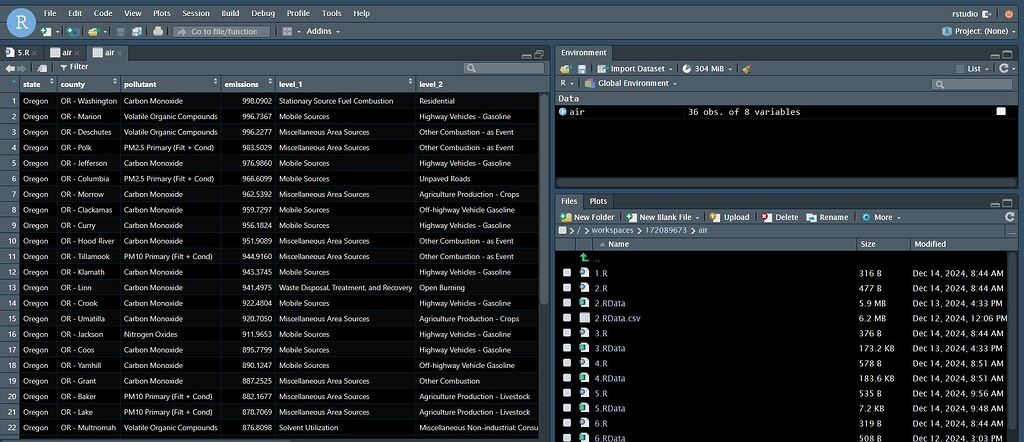Select checkbox for 3.RData file
The width and height of the screenshot is (1024, 442).
click(567, 348)
